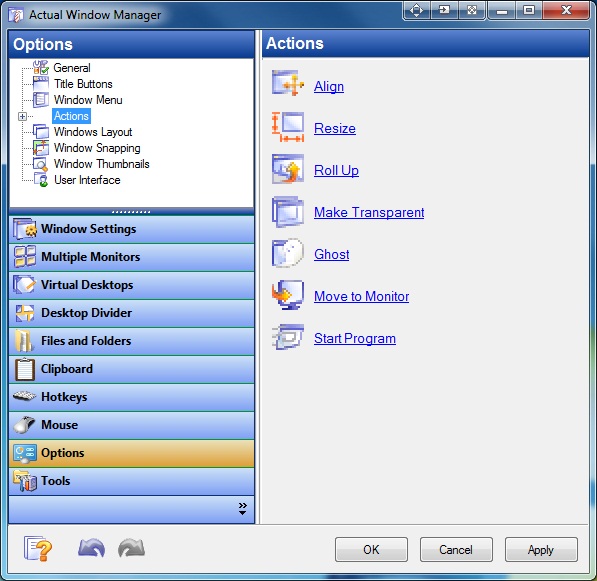Click the splitter grip dots above Window Settings
The height and width of the screenshot is (581, 597).
131,211
